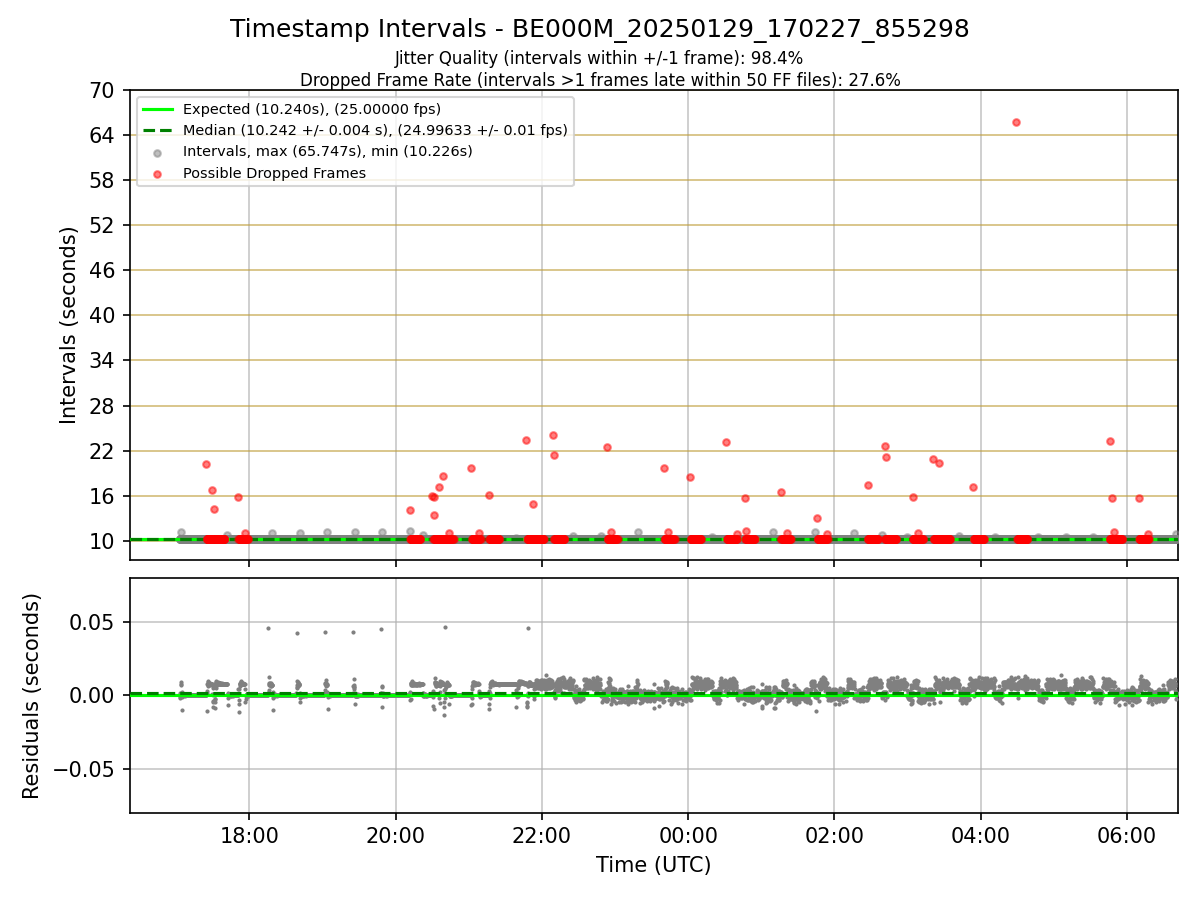Click the "52" y-axis tick label
Image resolution: width=1200 pixels, height=900 pixels.
click(x=102, y=225)
